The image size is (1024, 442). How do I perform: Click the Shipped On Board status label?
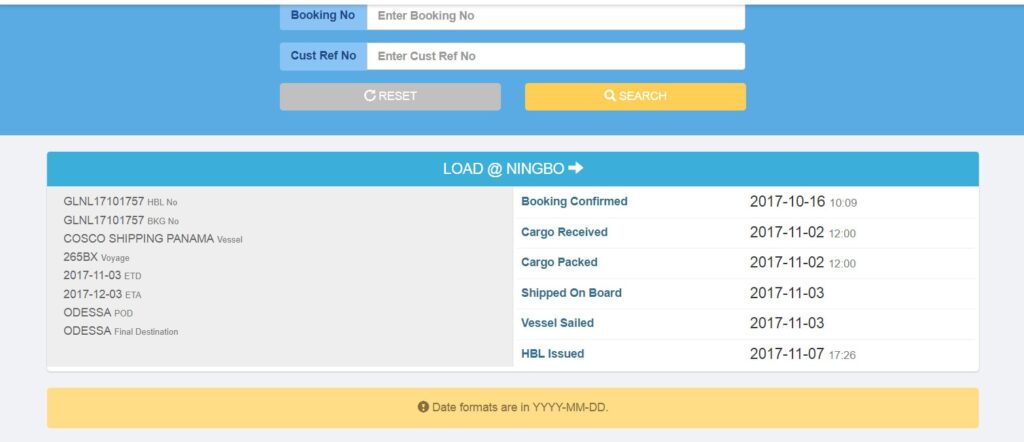[571, 293]
